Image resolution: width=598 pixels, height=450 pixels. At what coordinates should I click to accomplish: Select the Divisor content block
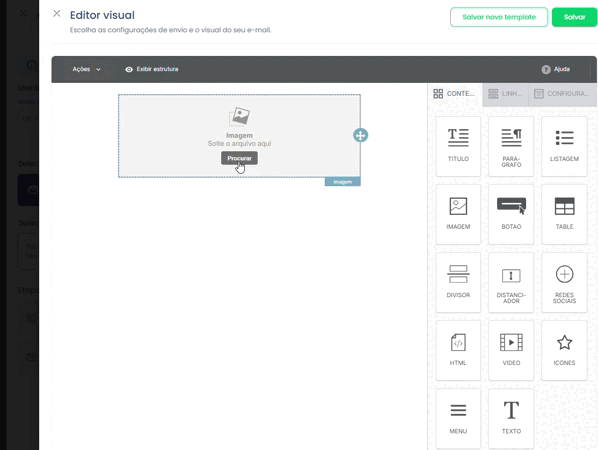(x=458, y=283)
